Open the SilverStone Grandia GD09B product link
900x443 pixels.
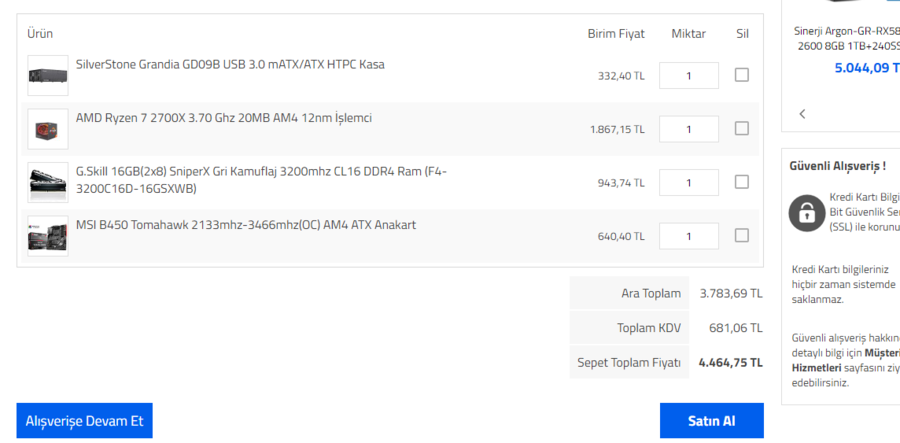click(x=230, y=65)
